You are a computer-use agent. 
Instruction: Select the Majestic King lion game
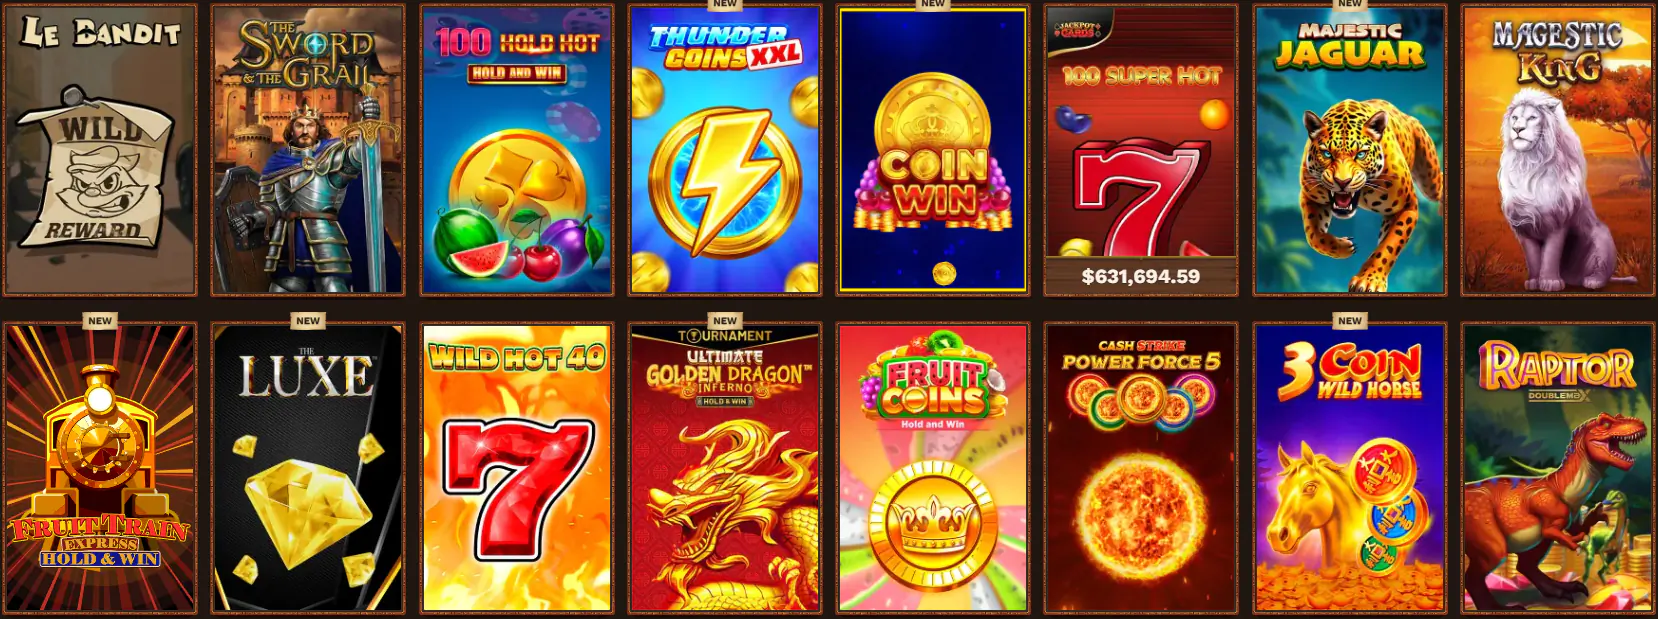click(x=1558, y=150)
